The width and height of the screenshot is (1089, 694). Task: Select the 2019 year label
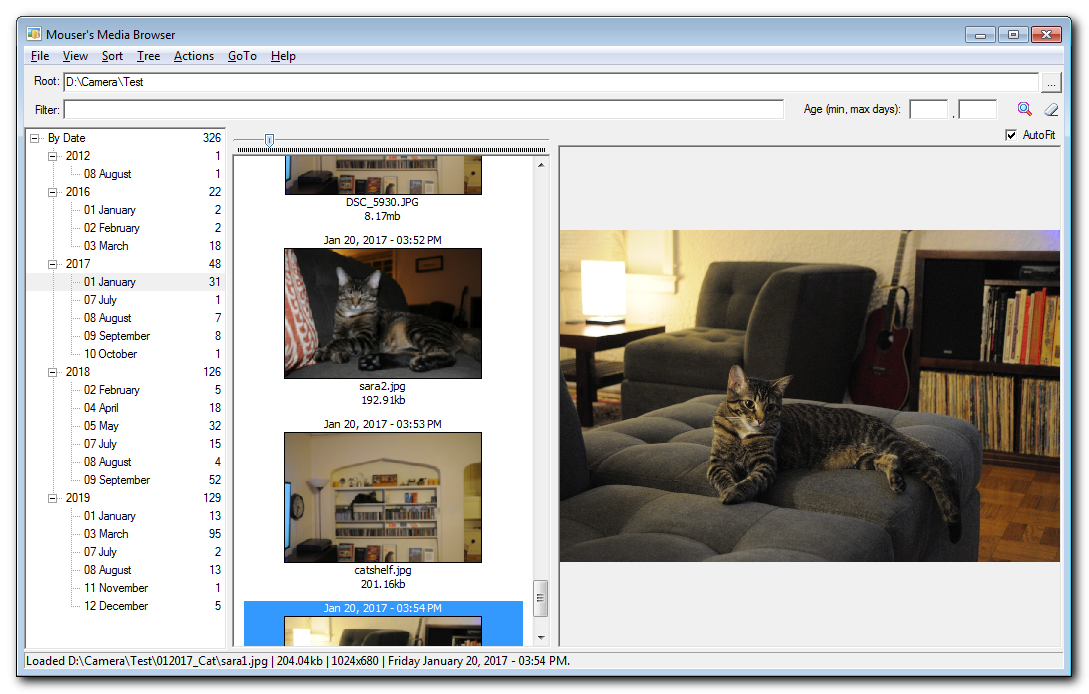click(78, 498)
